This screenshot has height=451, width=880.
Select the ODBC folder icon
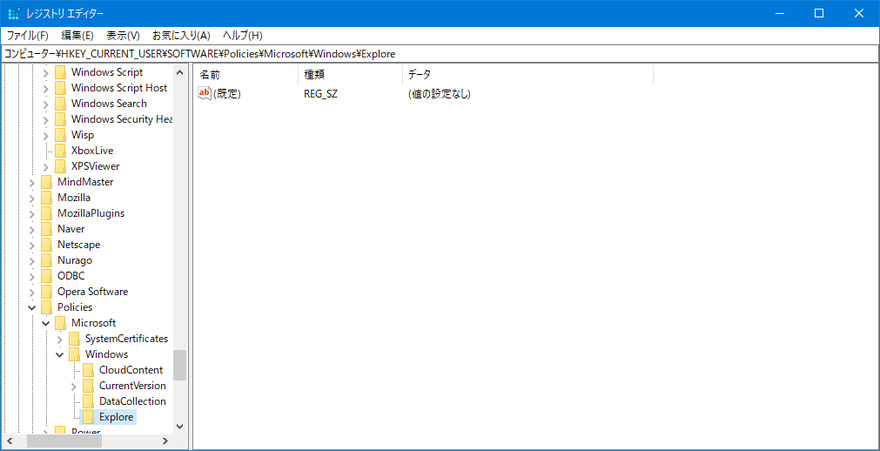coord(47,277)
